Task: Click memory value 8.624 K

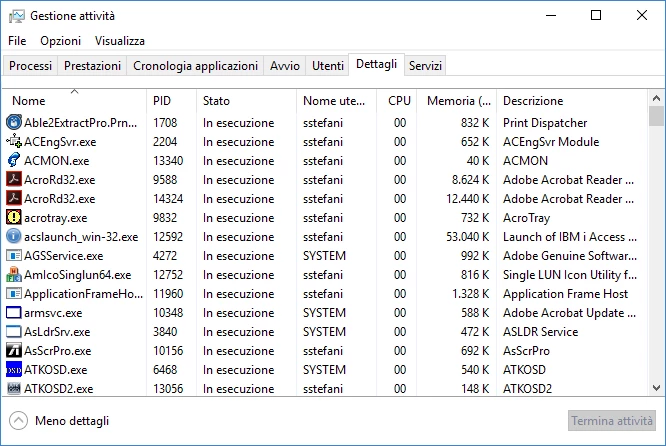Action: pos(471,180)
